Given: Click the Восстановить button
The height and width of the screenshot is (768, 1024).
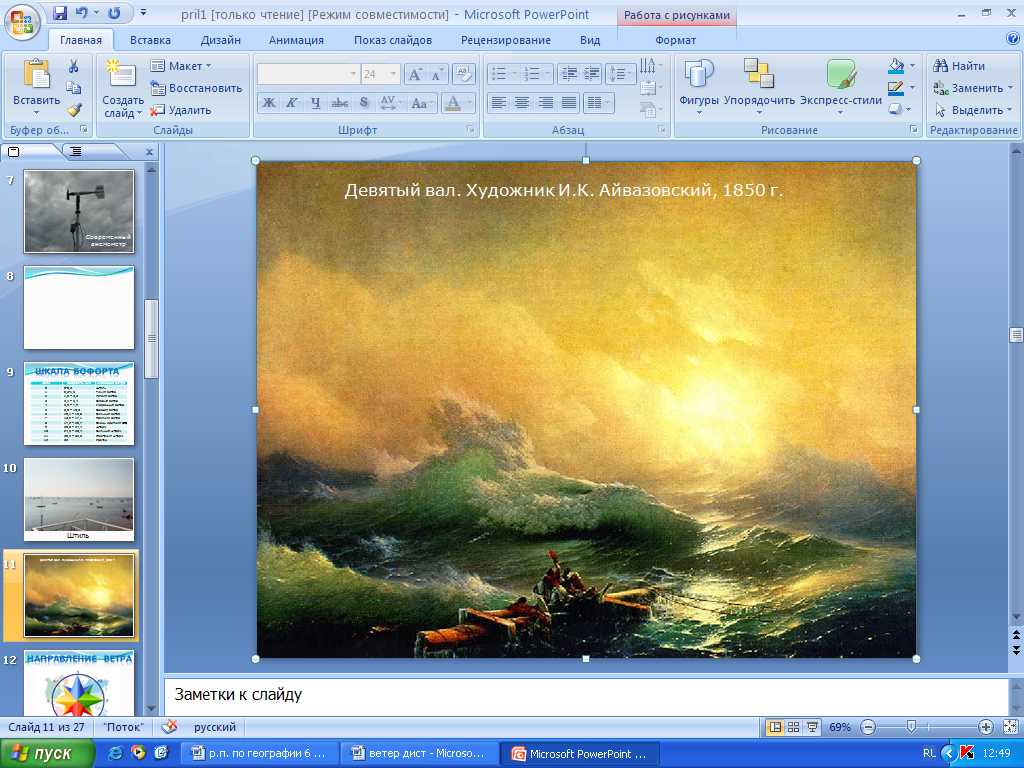Looking at the screenshot, I should [196, 88].
